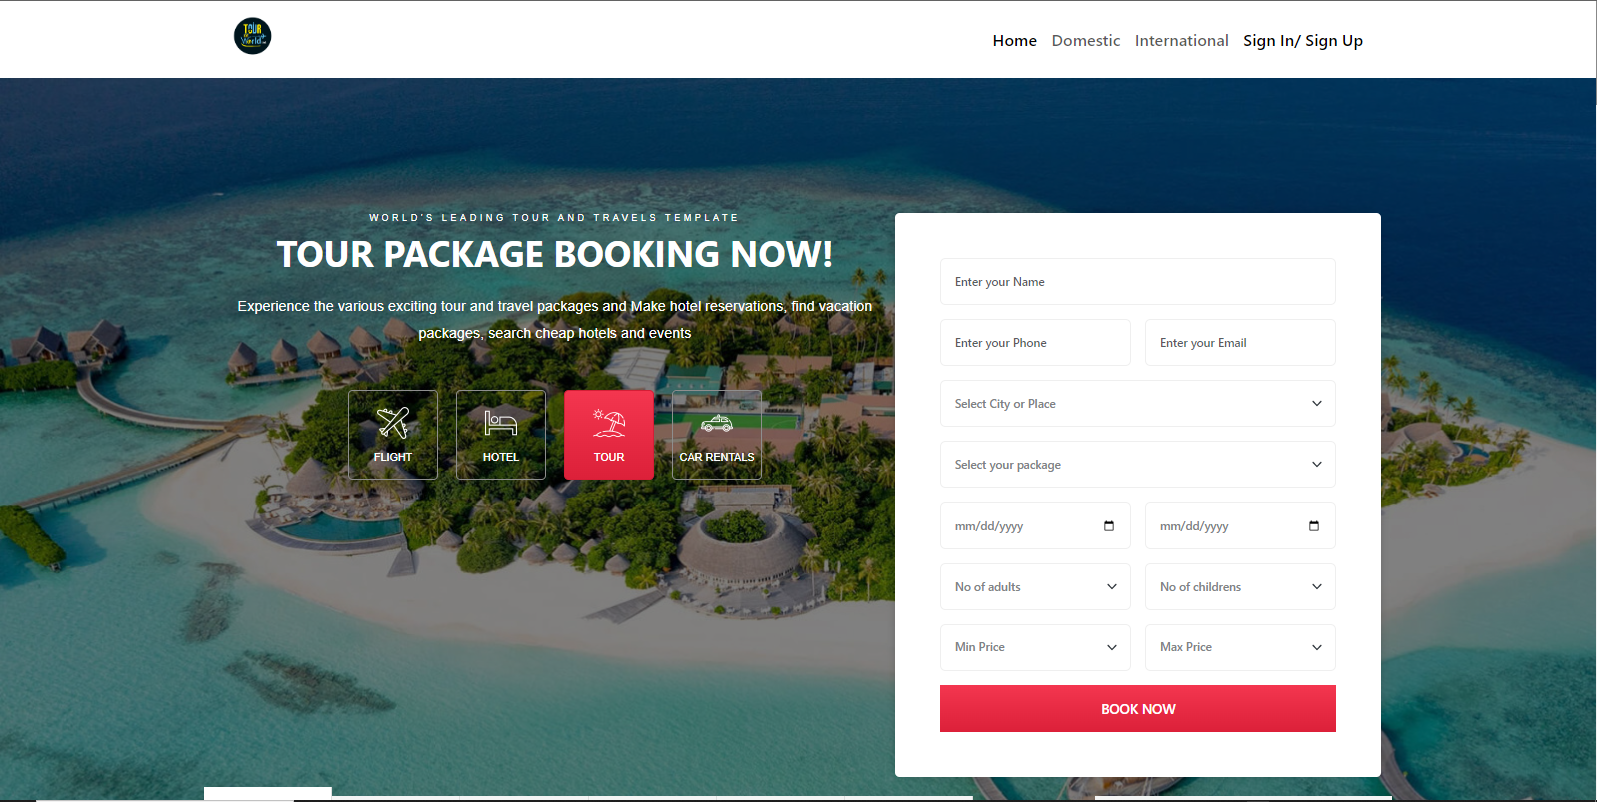Open the Max Price dropdown
Screen dimensions: 1597x802
click(1240, 647)
